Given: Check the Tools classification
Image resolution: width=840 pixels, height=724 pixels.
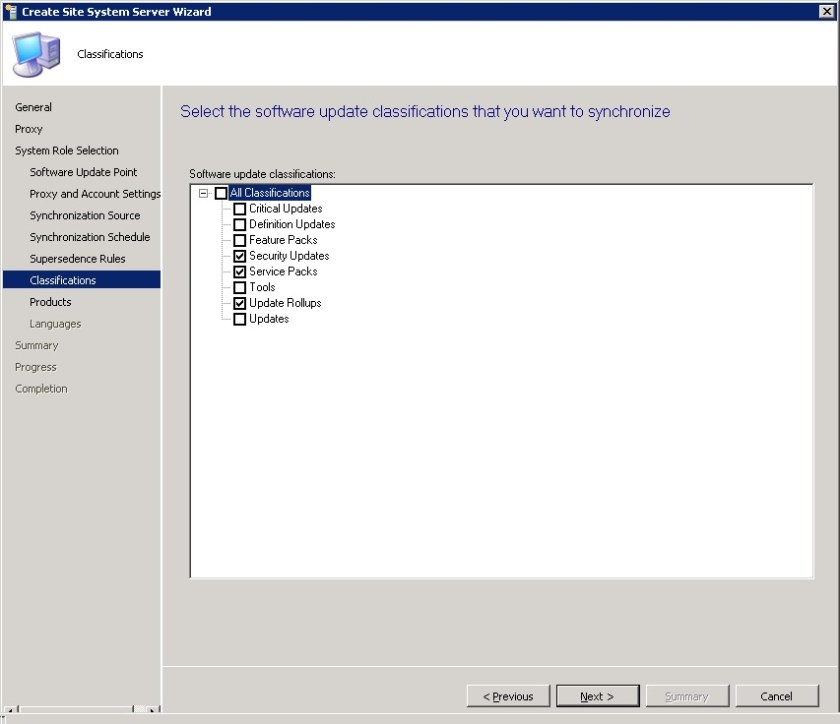Looking at the screenshot, I should pos(239,287).
